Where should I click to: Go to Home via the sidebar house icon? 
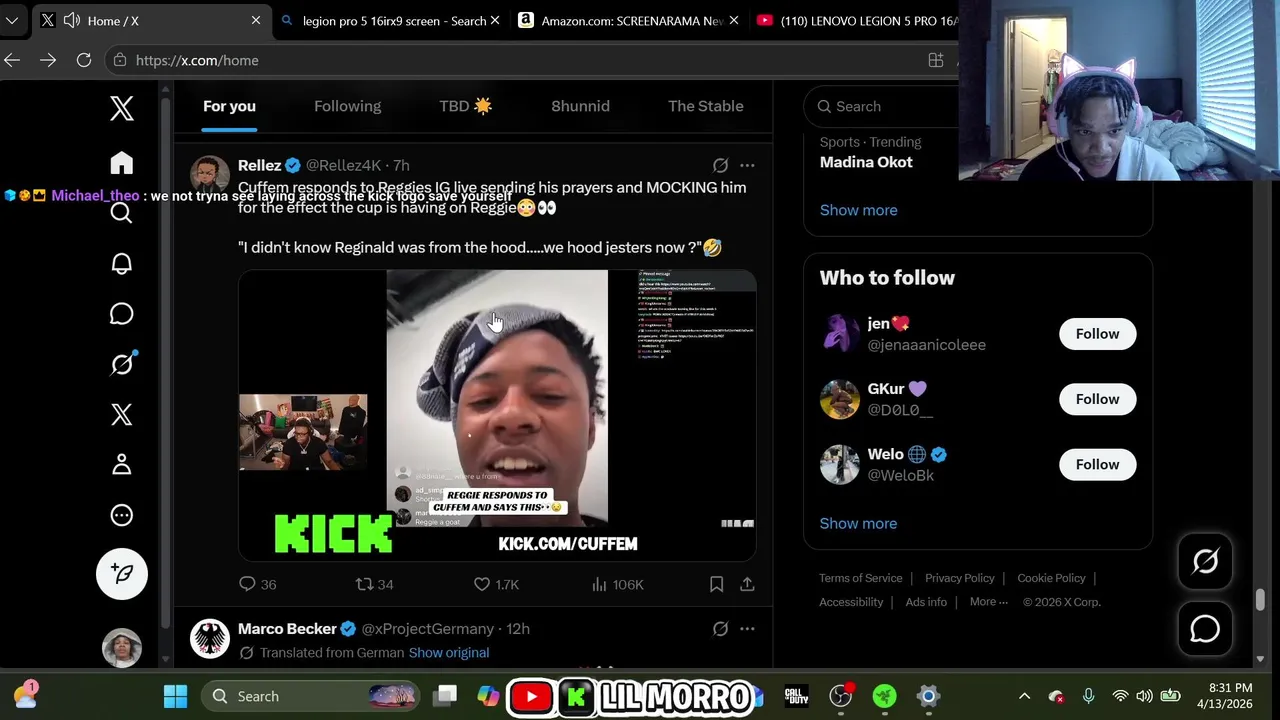click(x=122, y=163)
